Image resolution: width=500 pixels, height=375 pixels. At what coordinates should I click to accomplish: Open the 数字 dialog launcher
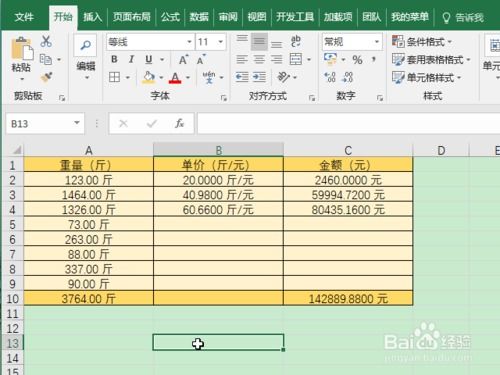(380, 98)
